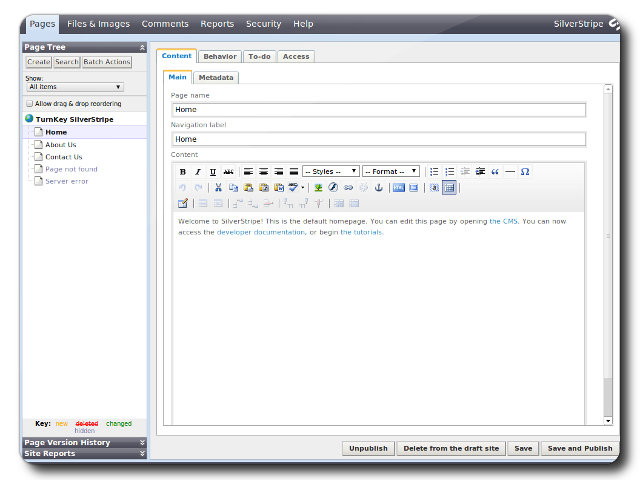Insert a bulleted list

pos(434,172)
